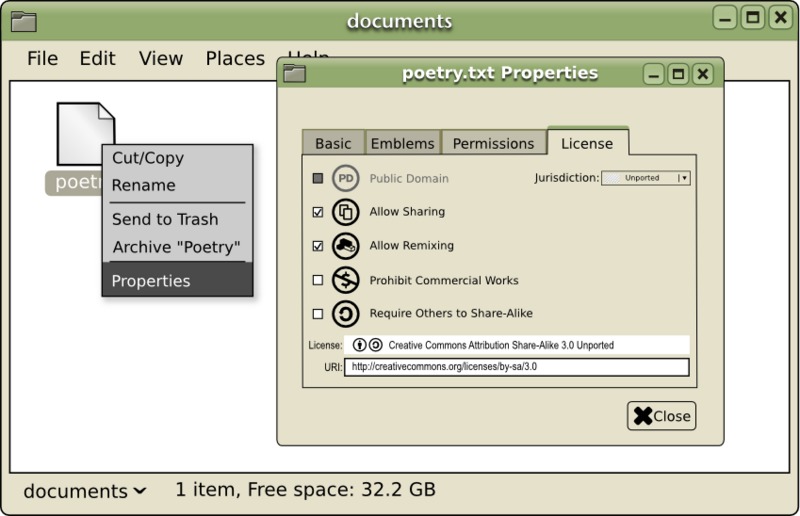Select the License tab
Viewport: 800px width, 516px height.
(587, 142)
